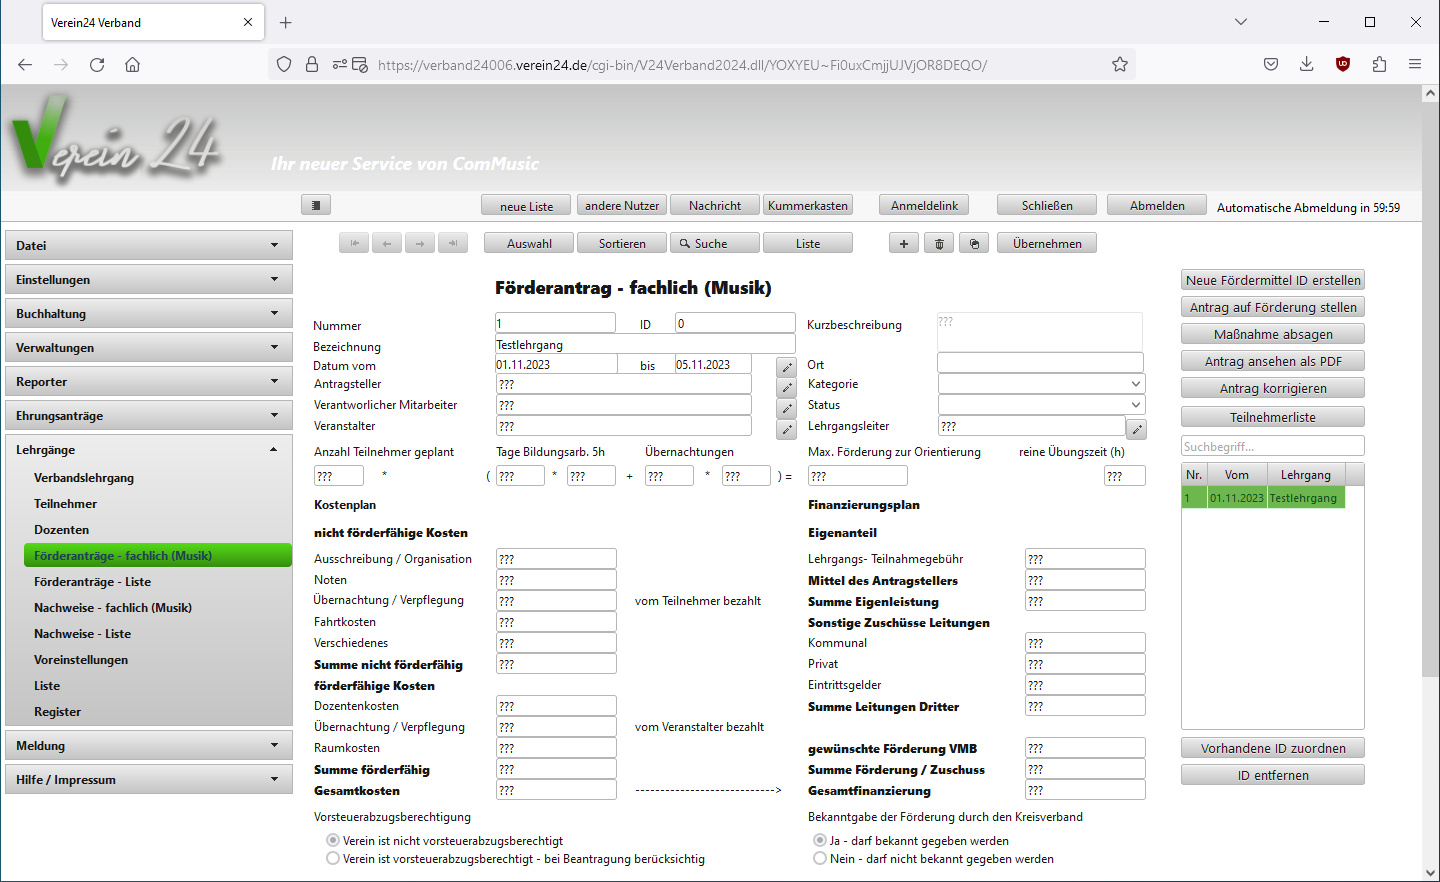This screenshot has width=1440, height=882.
Task: Bookmark the page with the star icon
Action: coord(1120,65)
